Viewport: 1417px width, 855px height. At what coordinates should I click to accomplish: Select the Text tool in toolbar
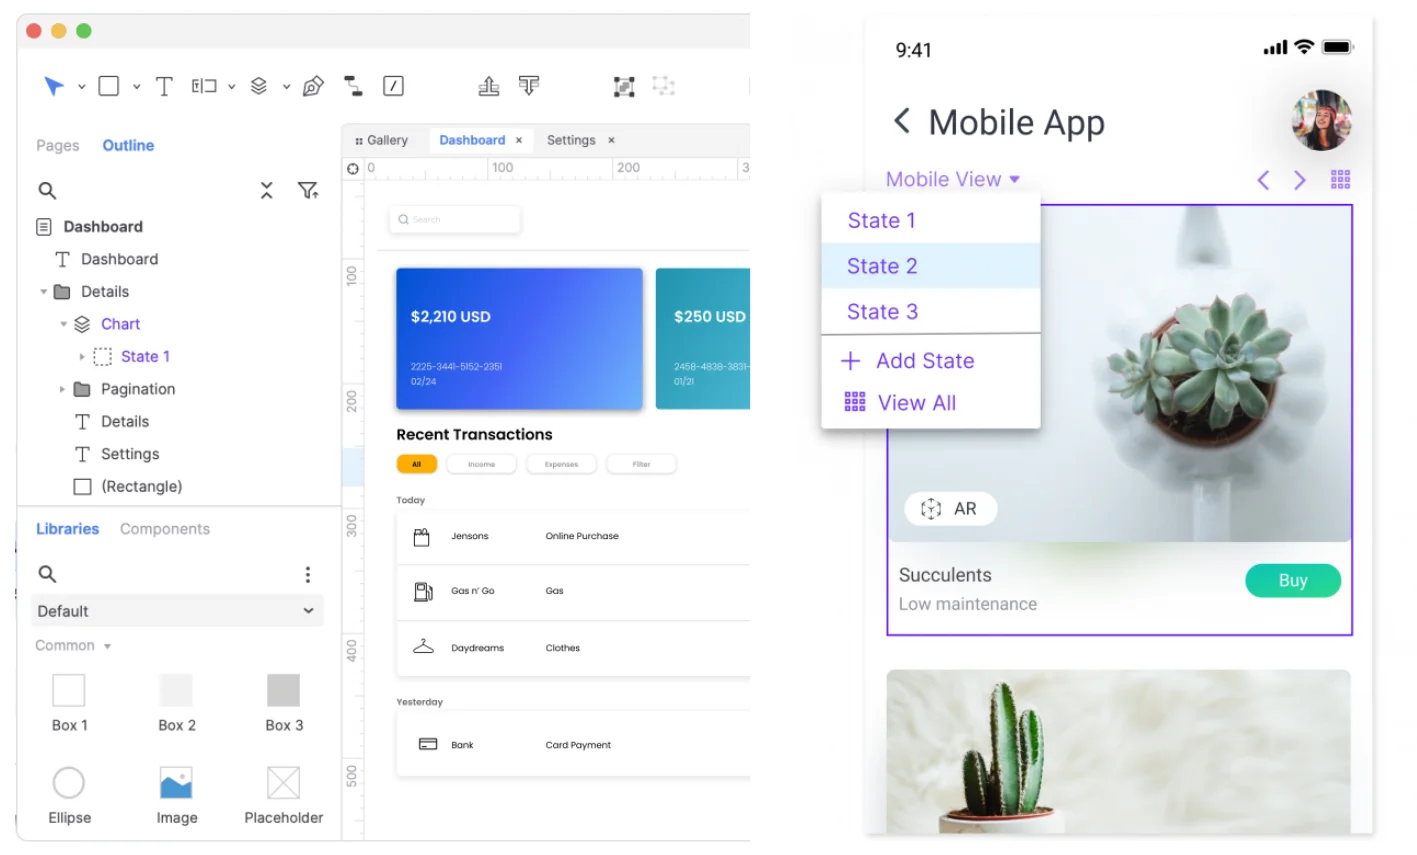[x=164, y=86]
